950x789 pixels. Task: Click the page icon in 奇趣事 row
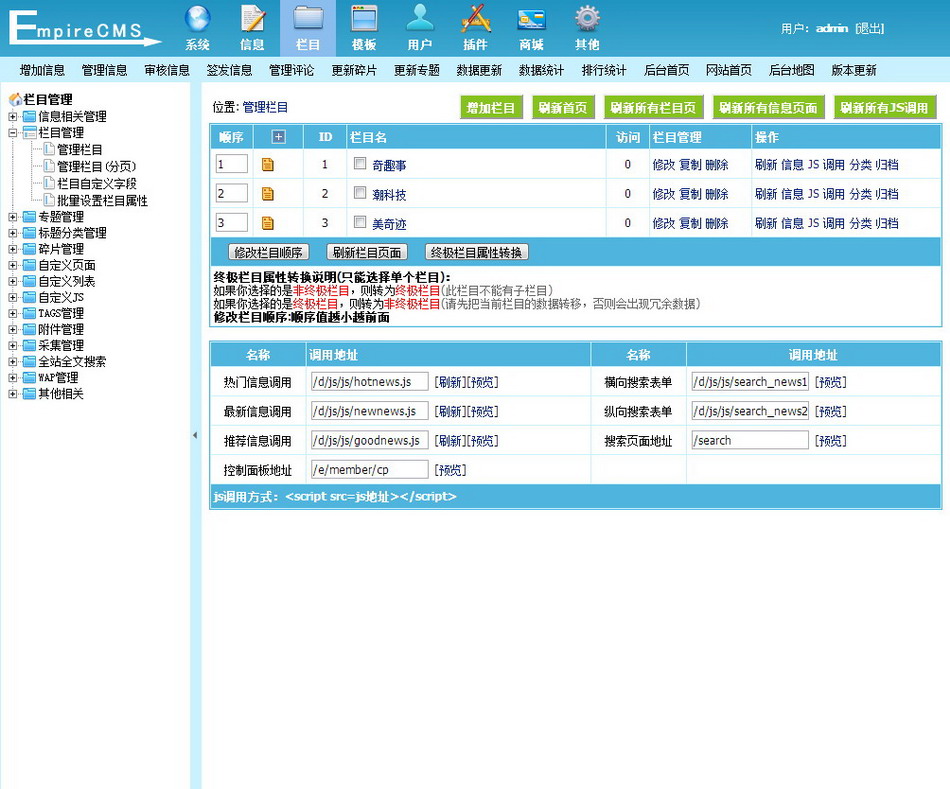pyautogui.click(x=268, y=164)
